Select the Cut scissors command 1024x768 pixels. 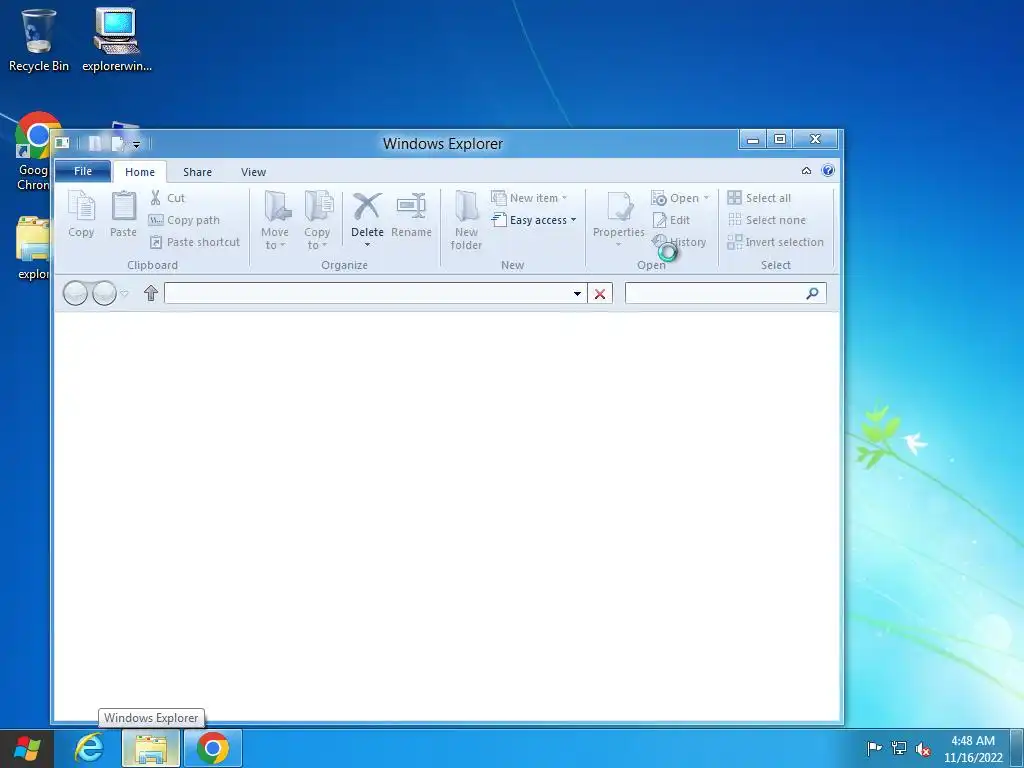[167, 198]
